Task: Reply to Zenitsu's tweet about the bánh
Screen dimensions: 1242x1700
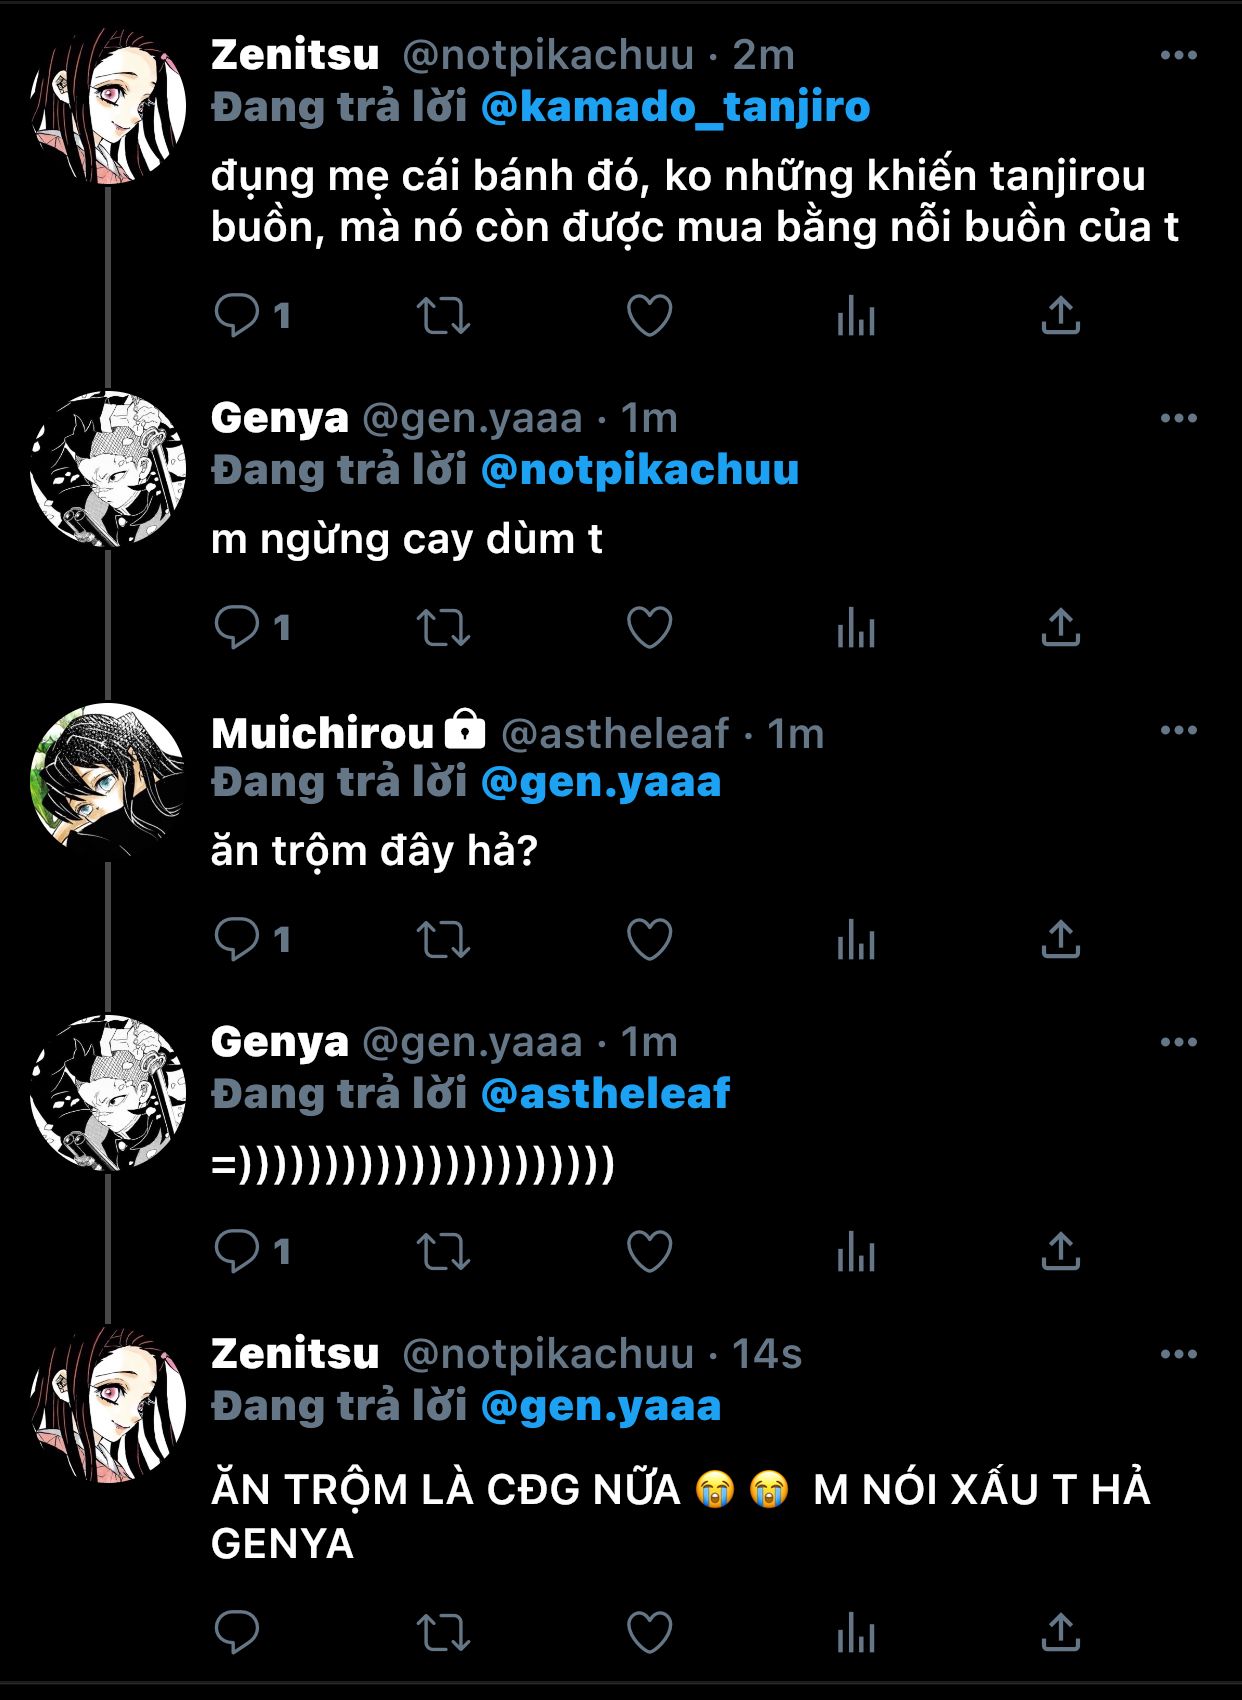Action: (x=237, y=316)
